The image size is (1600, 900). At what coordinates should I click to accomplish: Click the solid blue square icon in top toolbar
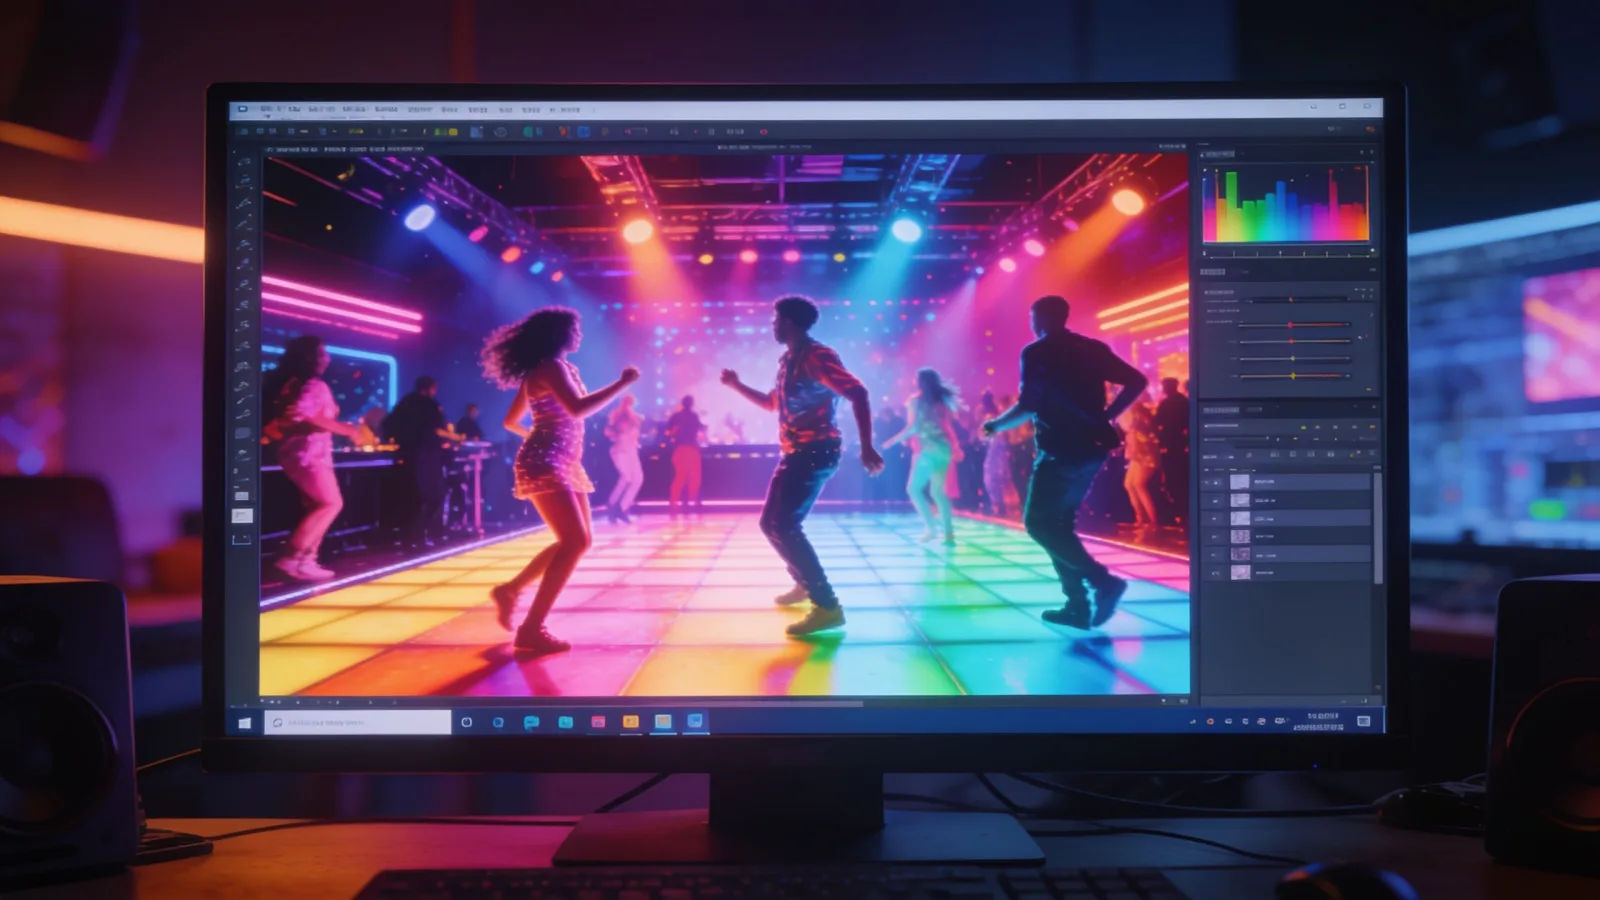pos(583,131)
